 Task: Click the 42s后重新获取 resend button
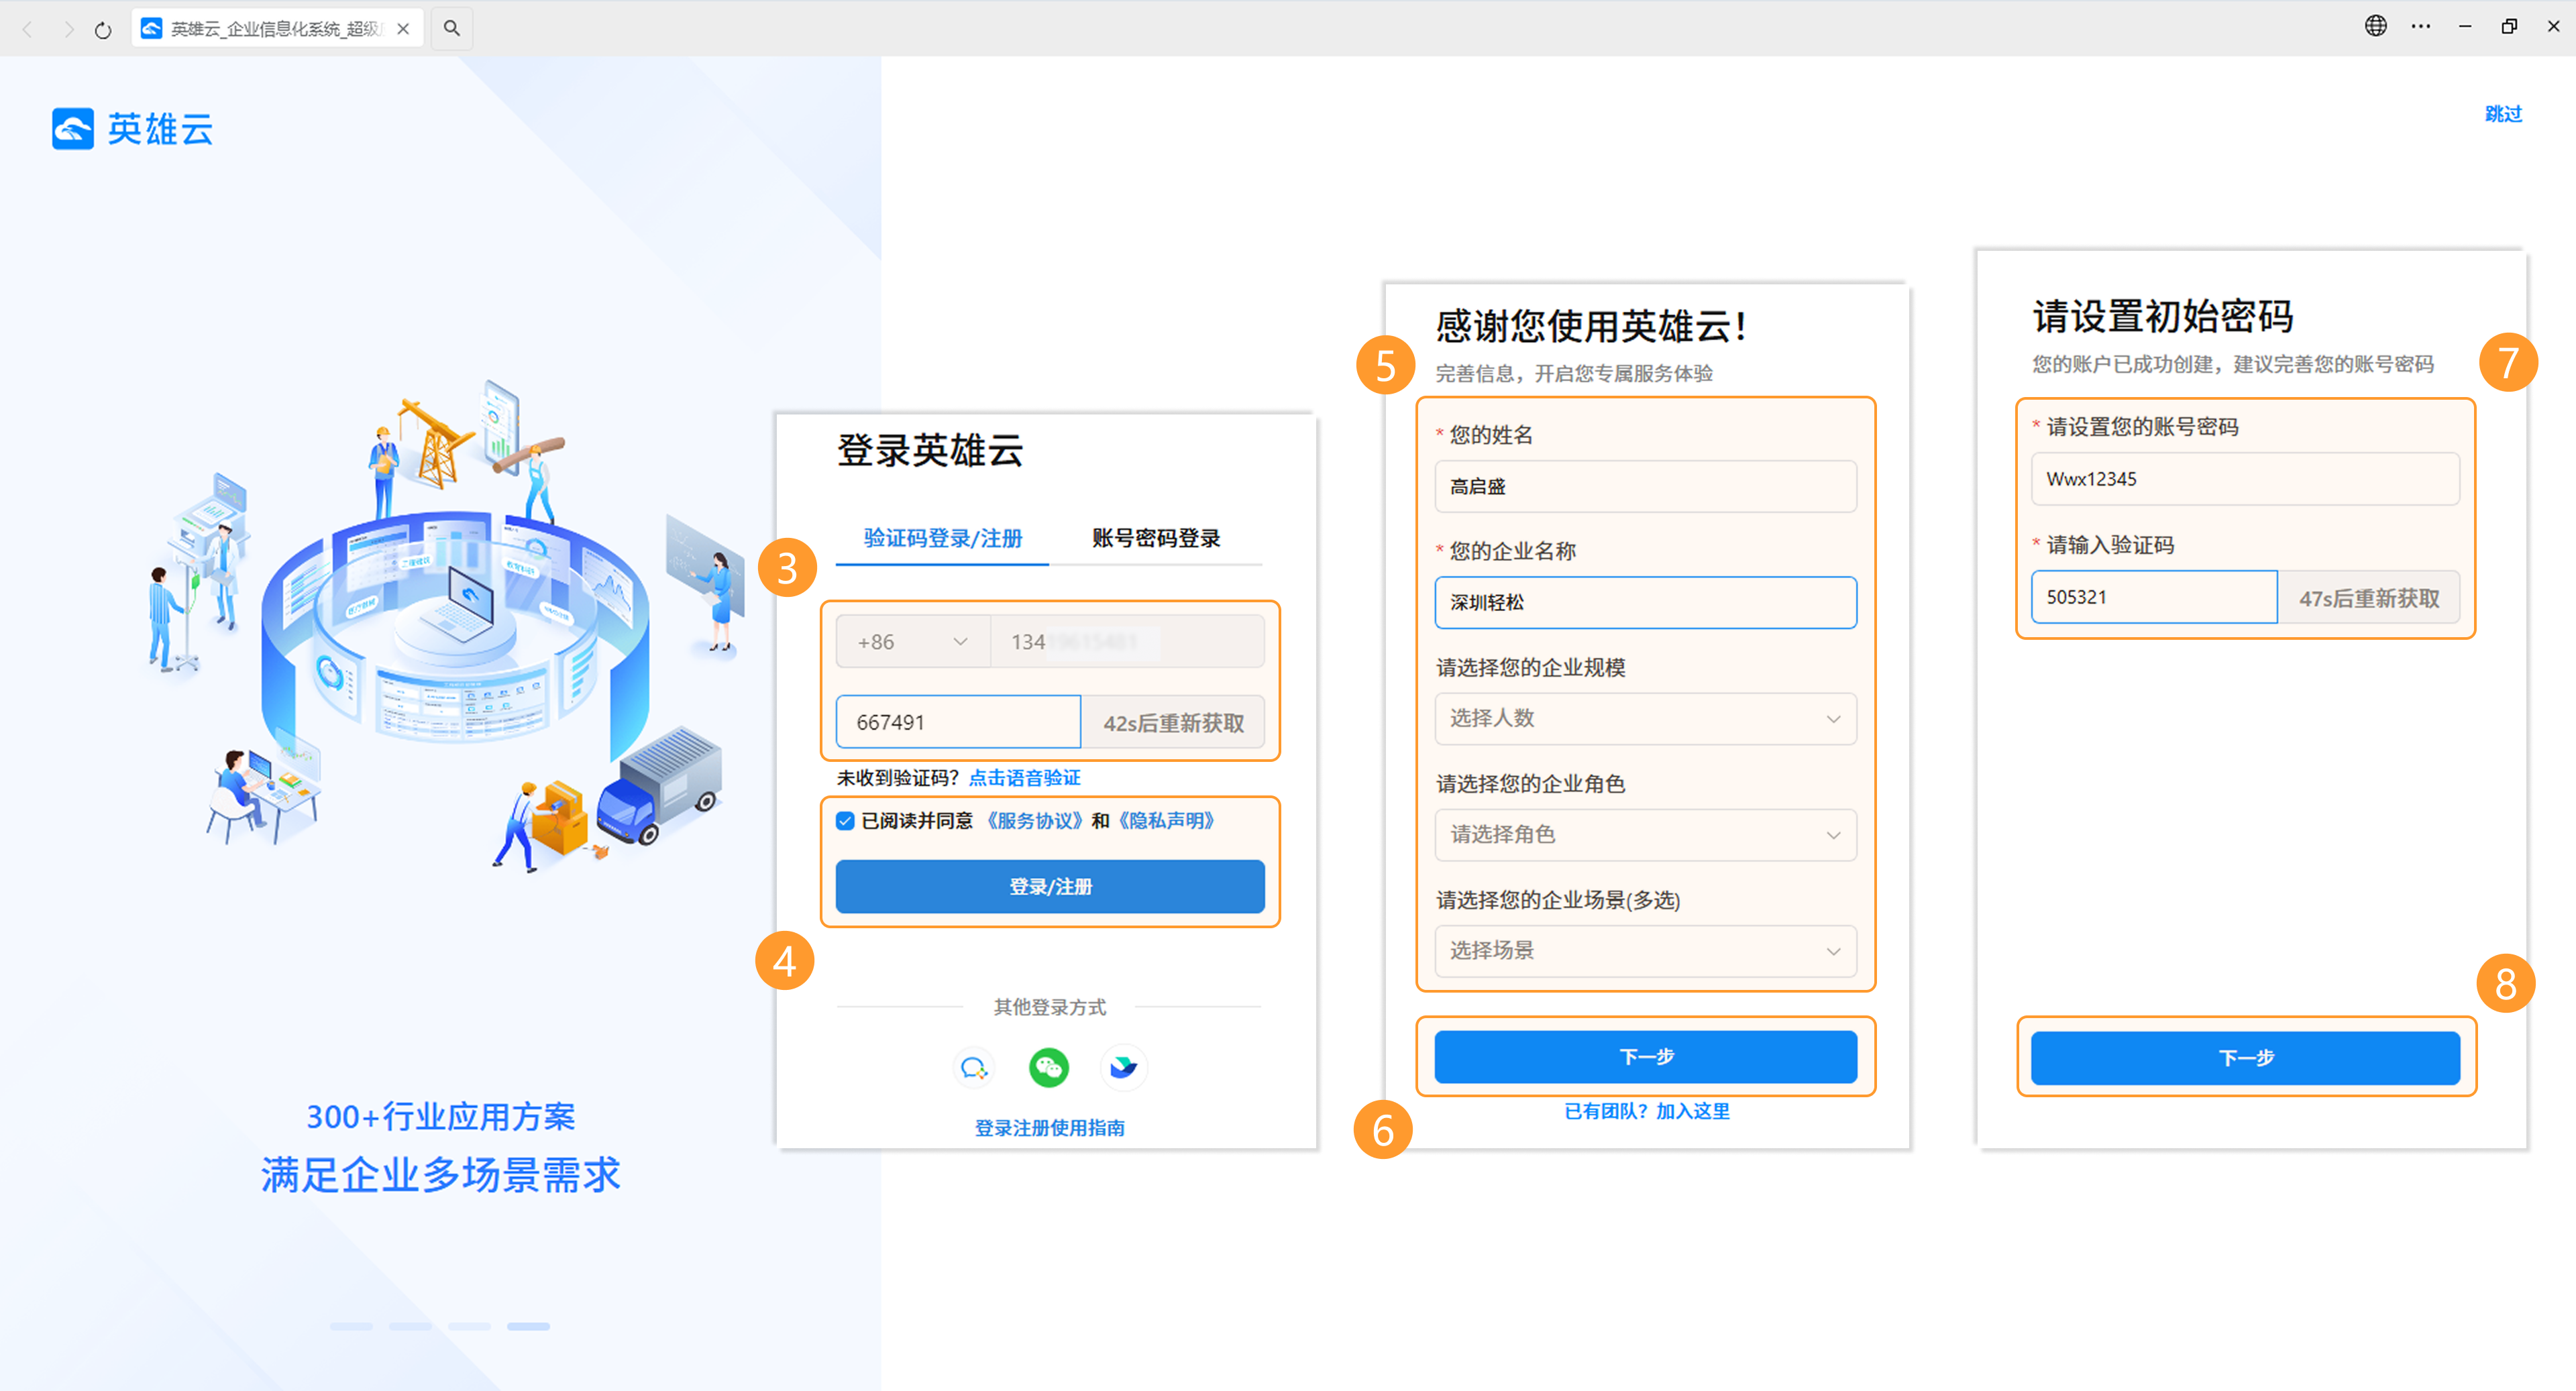(x=1173, y=722)
